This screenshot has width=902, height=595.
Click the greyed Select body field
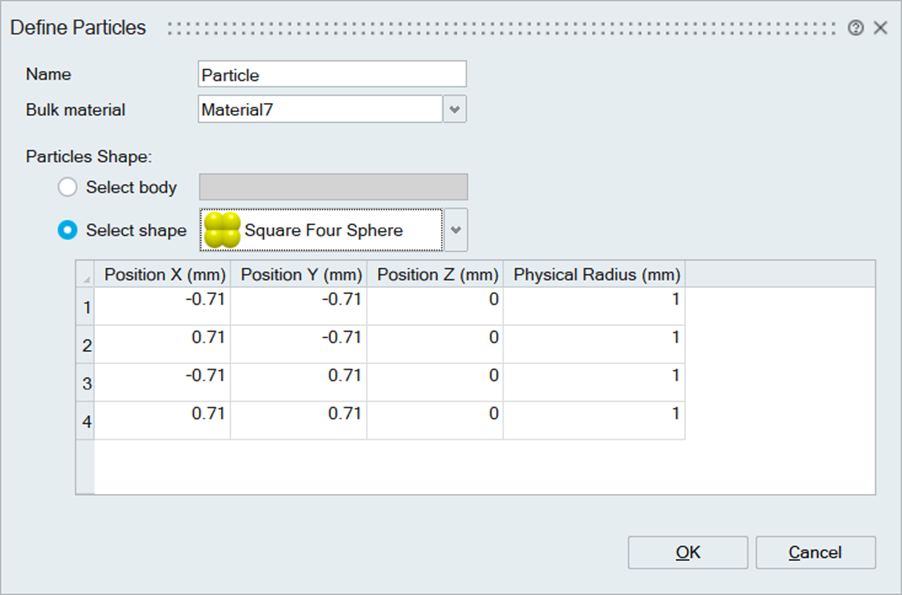pyautogui.click(x=333, y=187)
